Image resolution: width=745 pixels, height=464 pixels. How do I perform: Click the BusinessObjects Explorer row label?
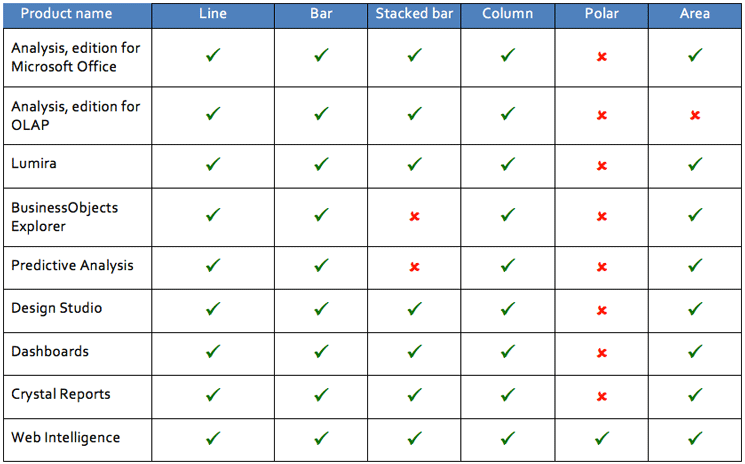[x=65, y=216]
